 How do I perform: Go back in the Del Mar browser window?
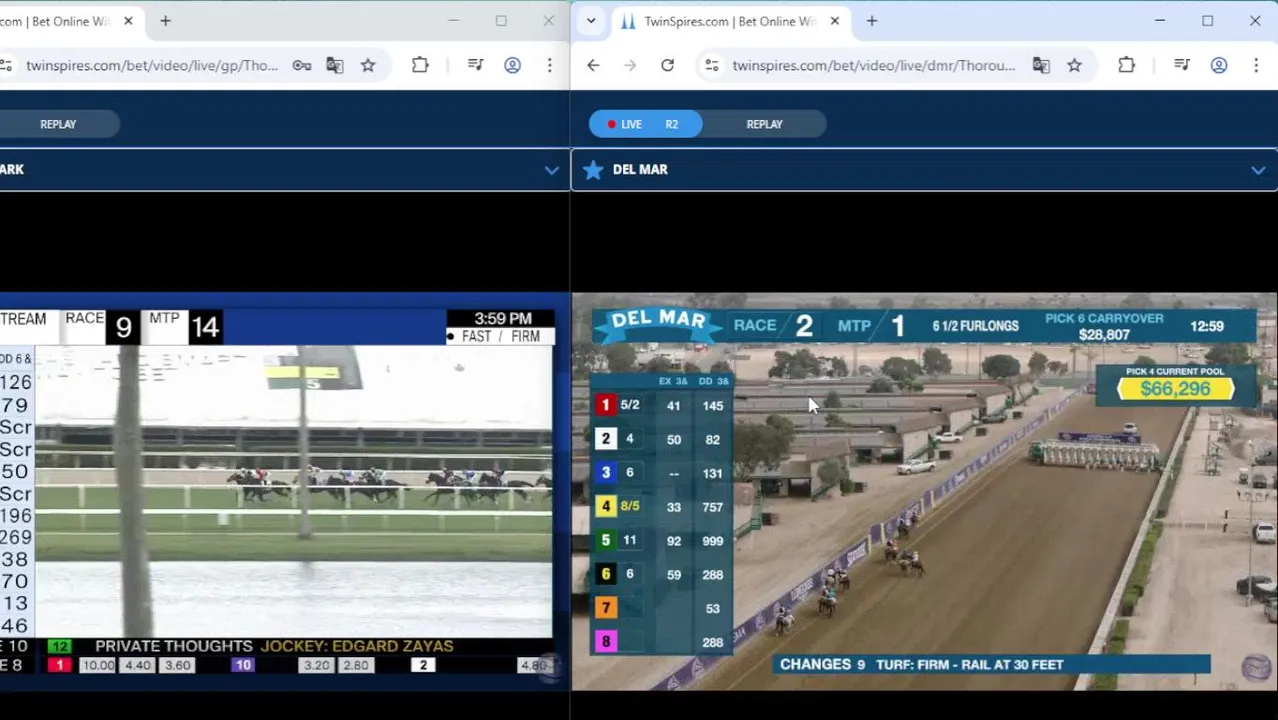593,65
